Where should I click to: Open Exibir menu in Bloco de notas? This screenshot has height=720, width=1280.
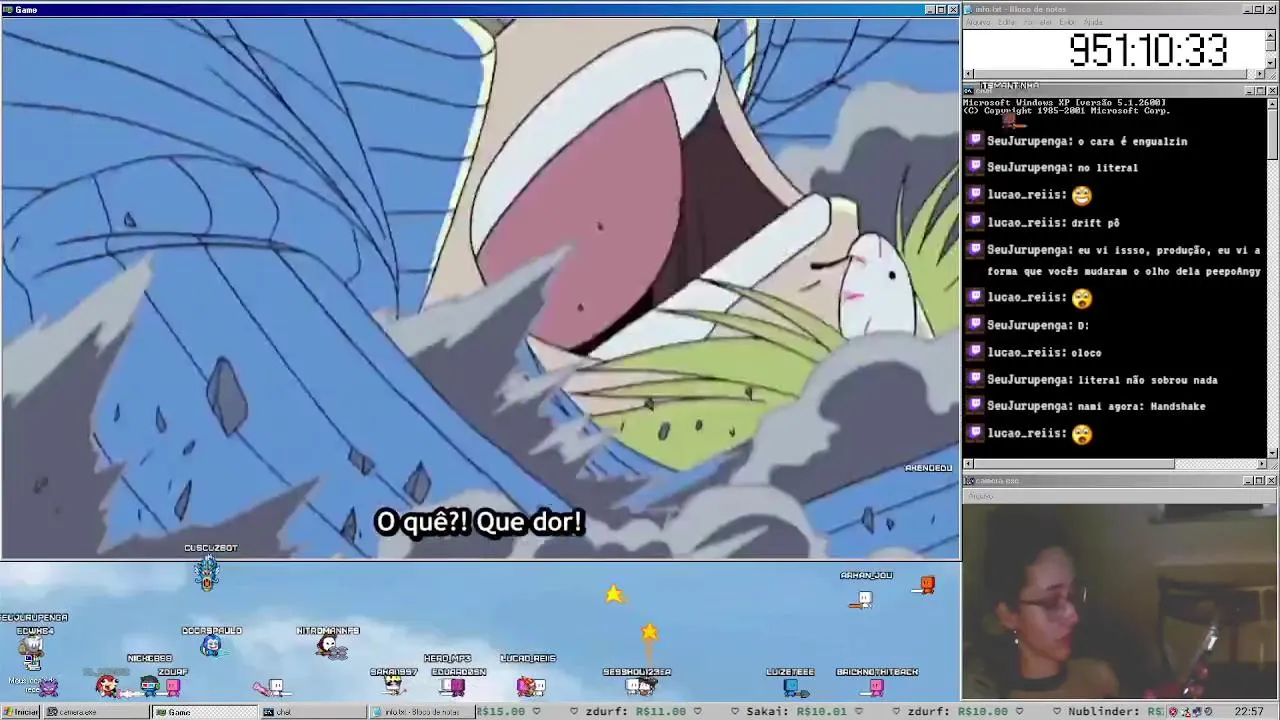[x=1068, y=22]
